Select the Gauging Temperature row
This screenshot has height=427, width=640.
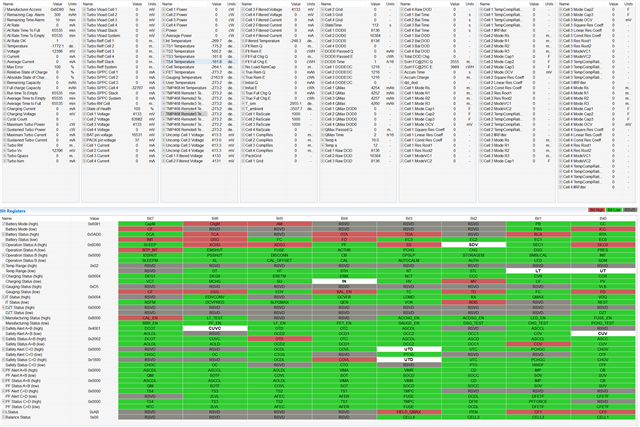coord(199,78)
